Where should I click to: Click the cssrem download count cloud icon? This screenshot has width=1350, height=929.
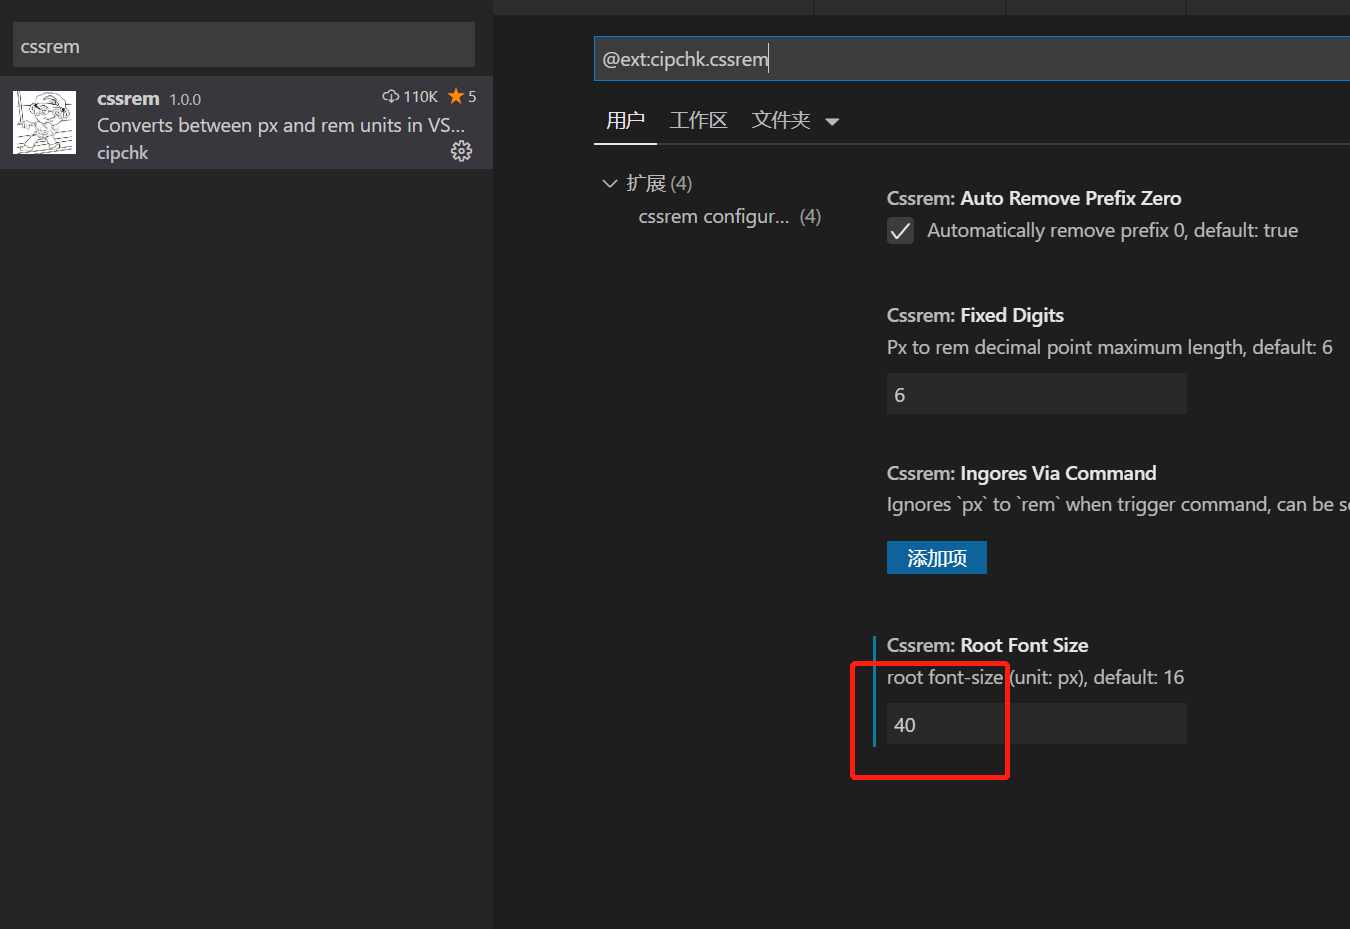click(x=390, y=97)
